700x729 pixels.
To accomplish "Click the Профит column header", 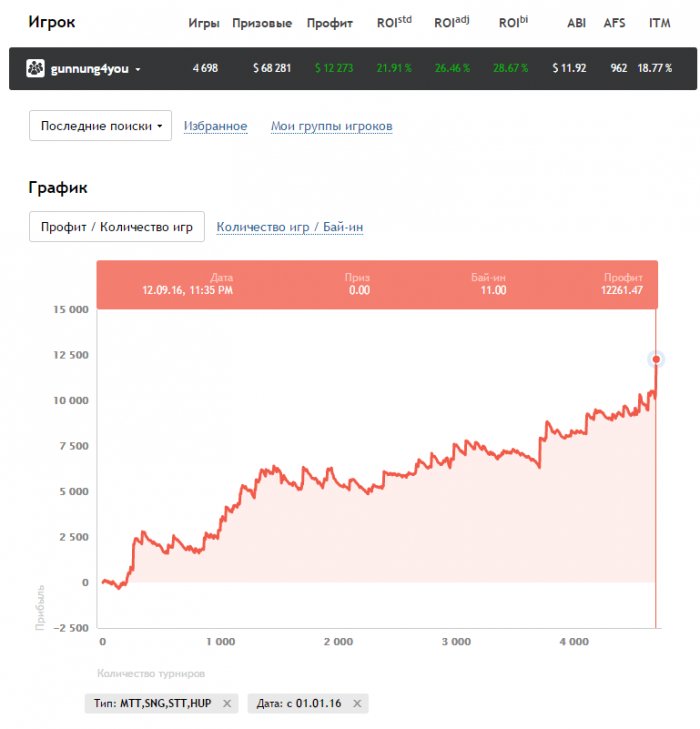I will (330, 23).
